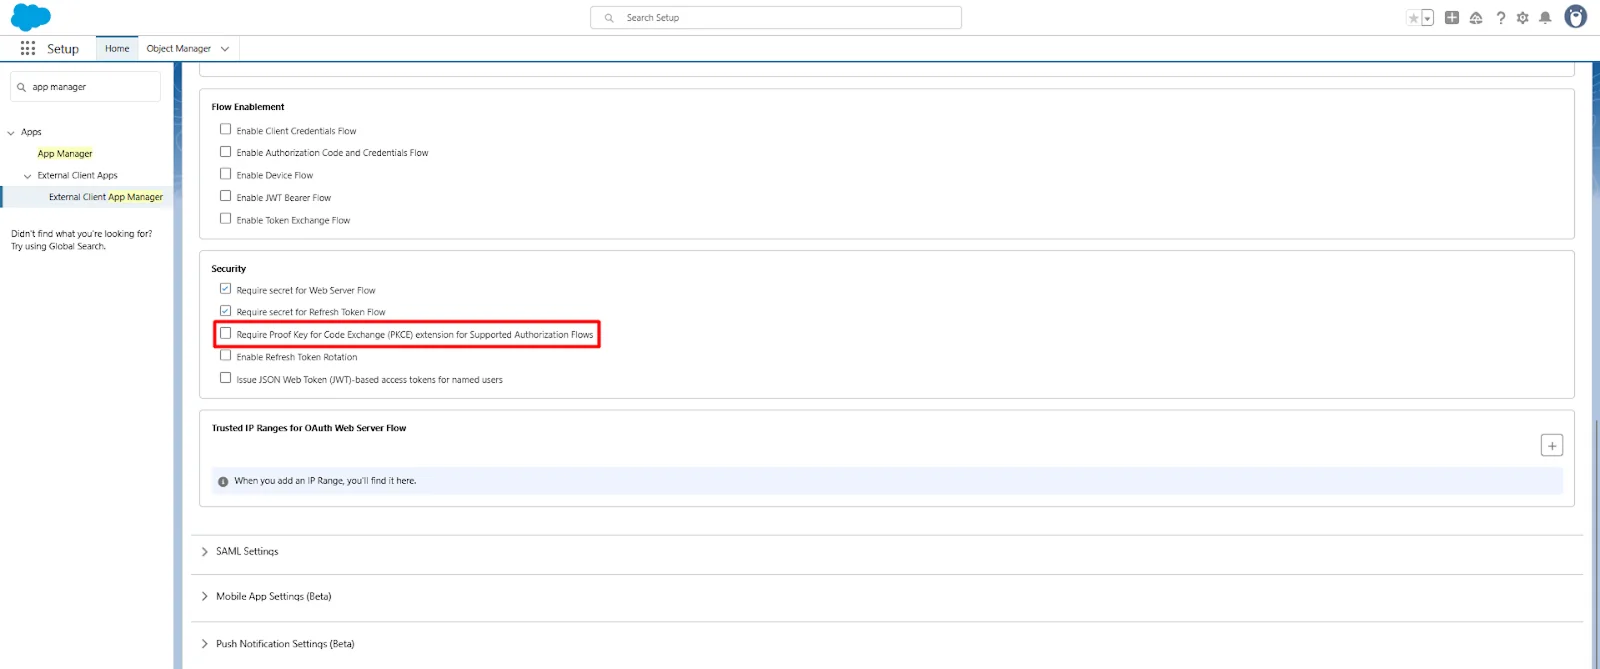Collapse the Apps tree node

(11, 132)
